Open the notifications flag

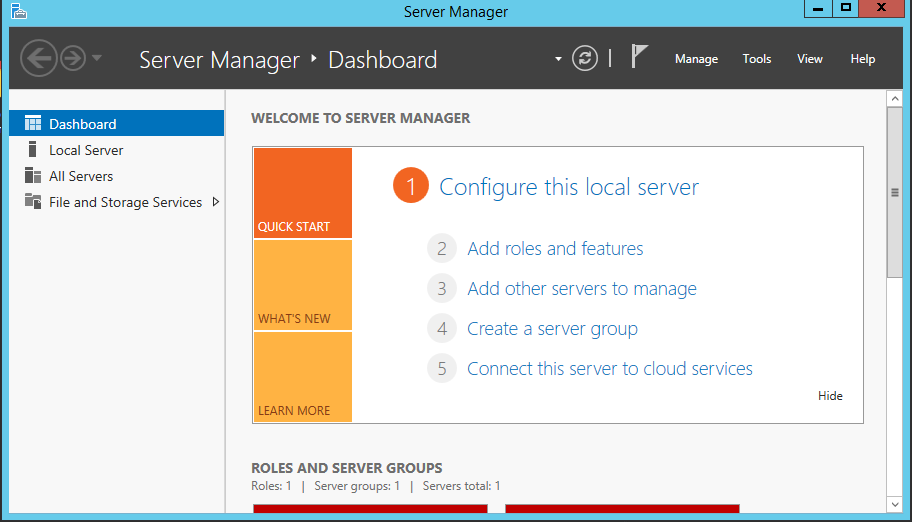tap(639, 56)
